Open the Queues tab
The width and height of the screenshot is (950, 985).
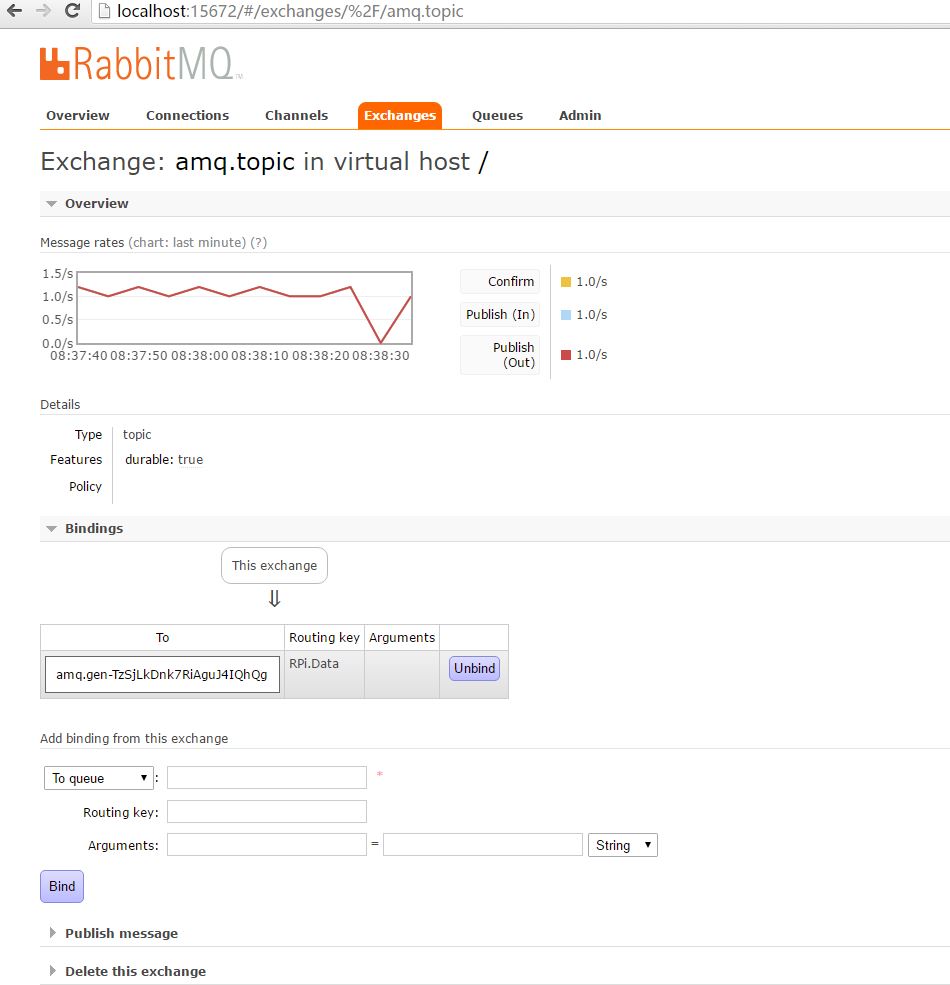click(x=498, y=116)
